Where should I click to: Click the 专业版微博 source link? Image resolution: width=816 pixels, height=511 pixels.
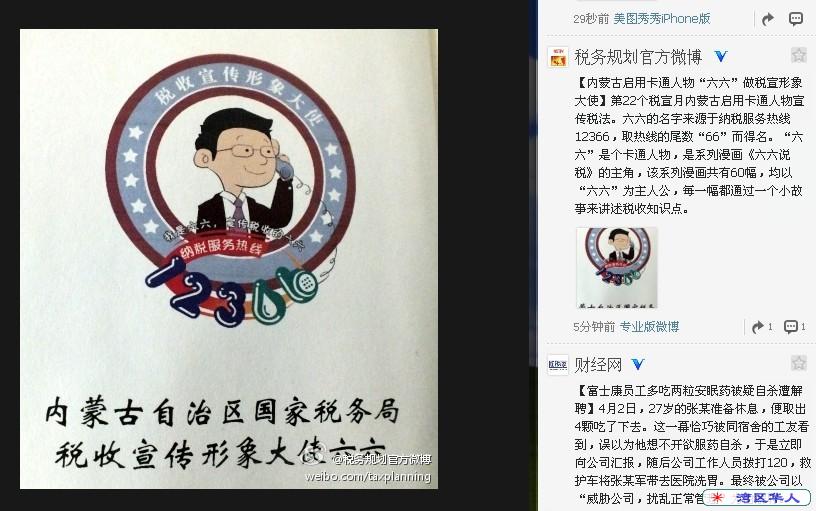tap(649, 327)
